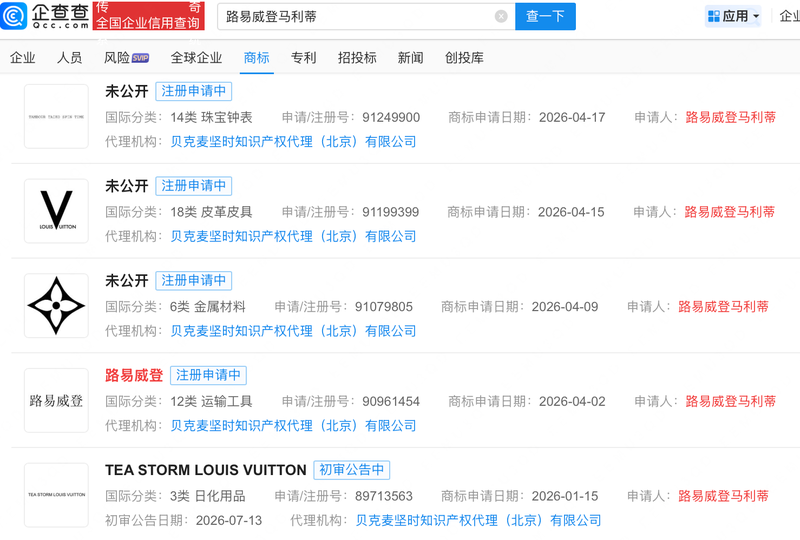The width and height of the screenshot is (800, 540).
Task: Open applicant 路易威登马利蒂 in the 2026-04-02 row
Action: point(731,401)
